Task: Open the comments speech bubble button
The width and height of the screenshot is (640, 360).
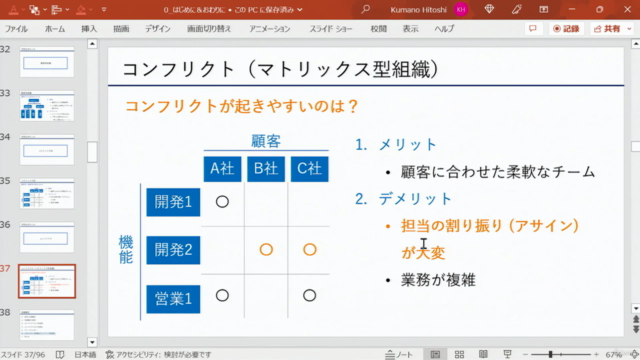Action: (x=533, y=29)
